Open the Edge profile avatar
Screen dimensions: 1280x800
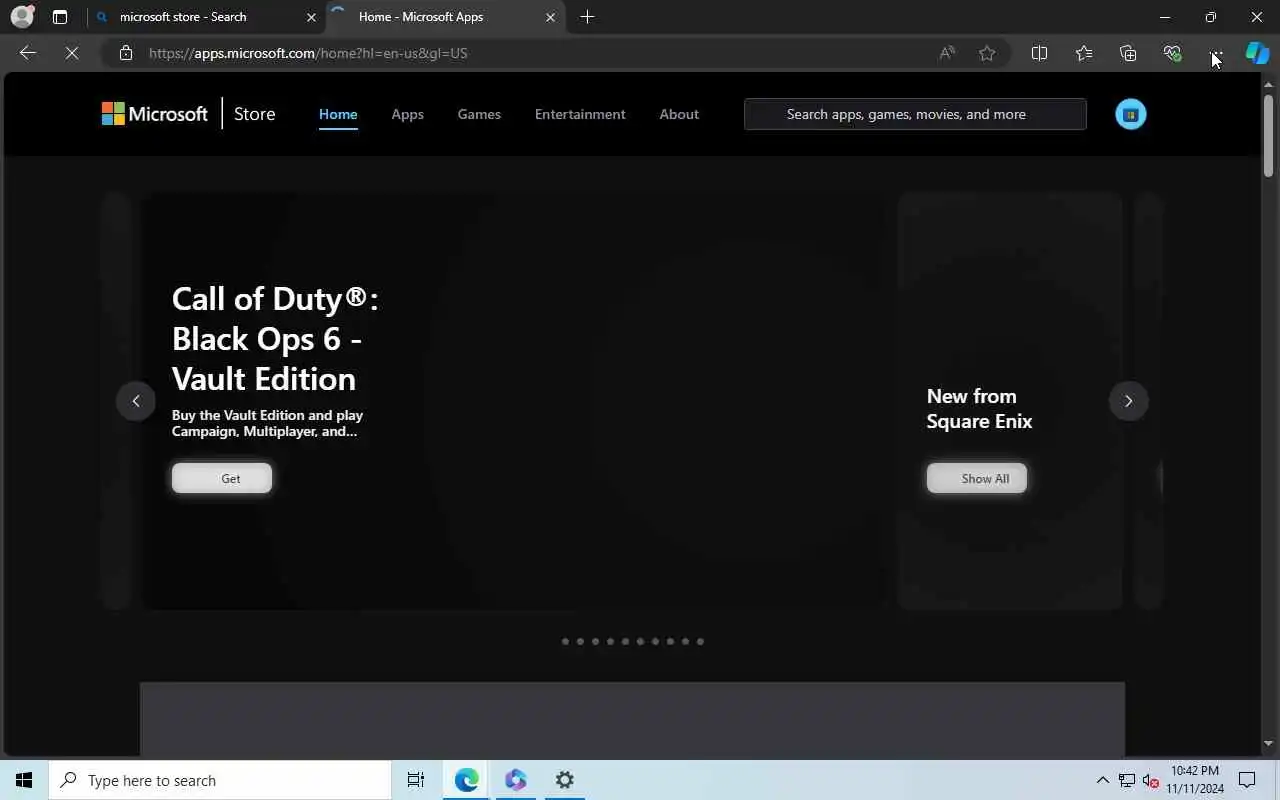click(x=22, y=17)
